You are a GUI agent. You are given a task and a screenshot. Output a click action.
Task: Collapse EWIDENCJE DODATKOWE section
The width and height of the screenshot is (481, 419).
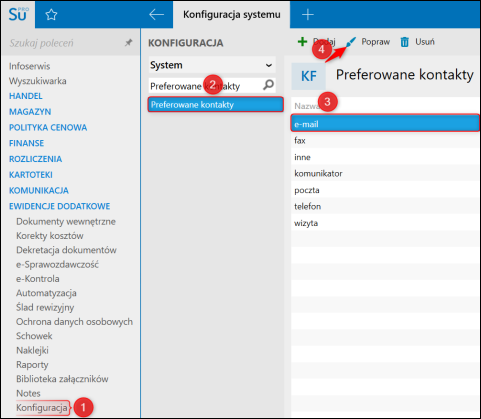60,206
